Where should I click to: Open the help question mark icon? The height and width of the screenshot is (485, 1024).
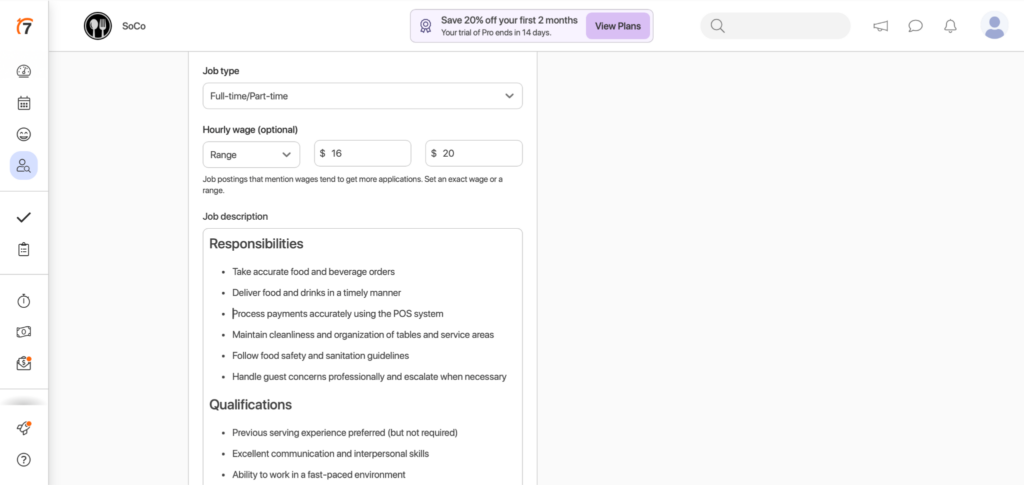24,460
